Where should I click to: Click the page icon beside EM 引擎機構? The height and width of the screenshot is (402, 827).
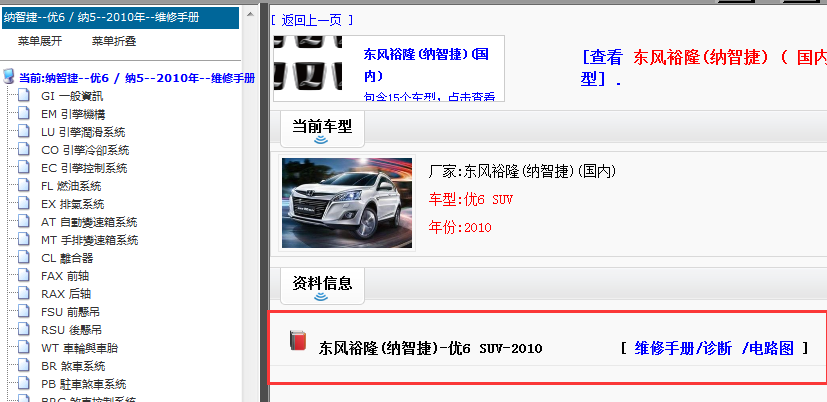(24, 114)
